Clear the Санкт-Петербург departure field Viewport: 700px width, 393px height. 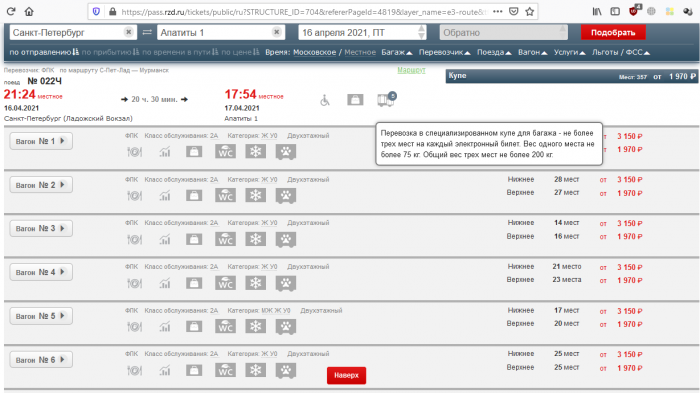tap(129, 32)
